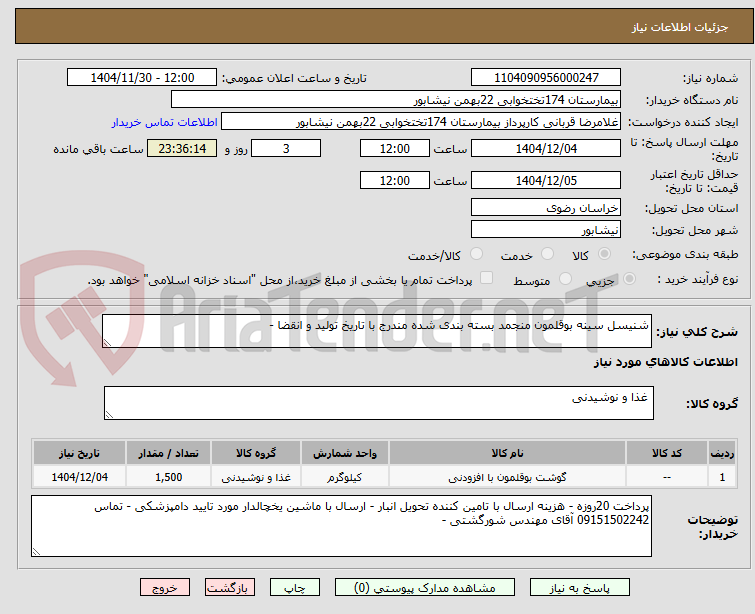Click the بازگشت back button
This screenshot has width=755, height=614.
click(230, 588)
